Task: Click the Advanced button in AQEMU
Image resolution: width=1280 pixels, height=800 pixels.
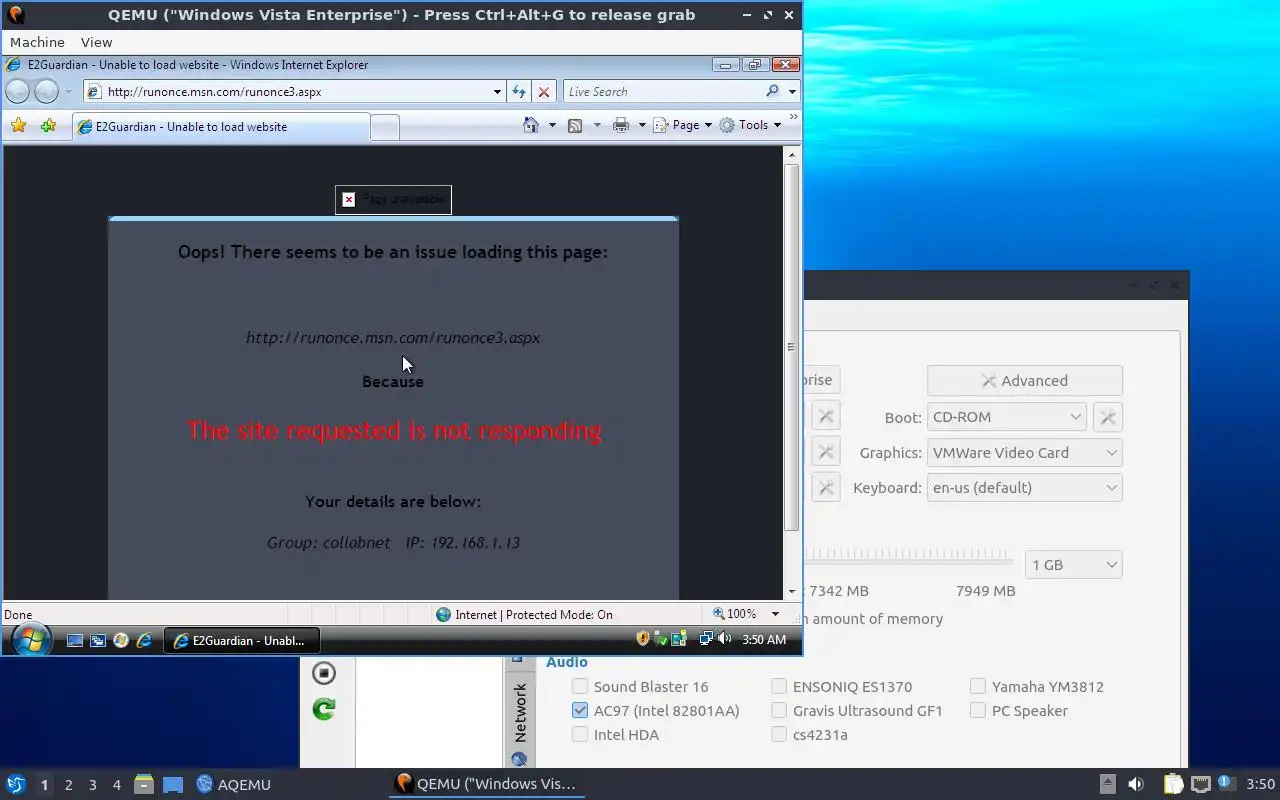Action: click(x=1025, y=381)
